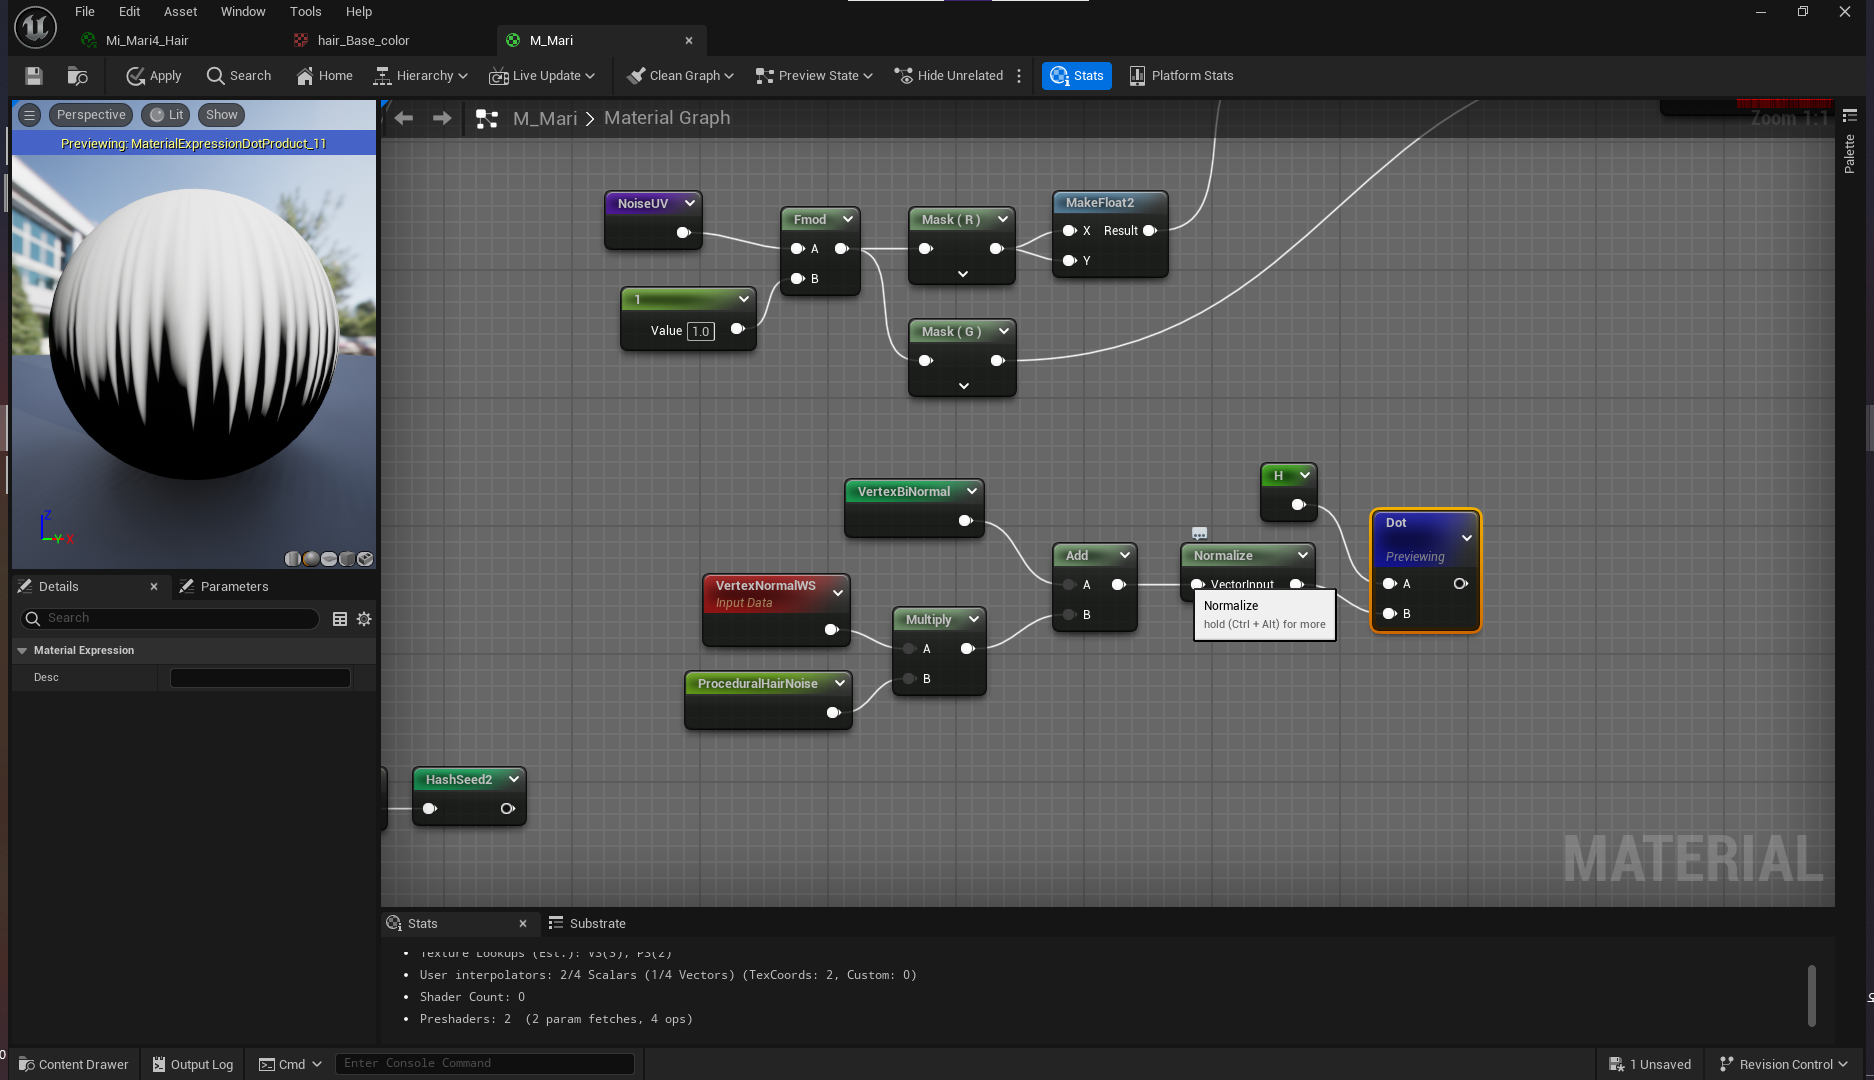This screenshot has height=1080, width=1874.
Task: Click the Dot node output pin
Action: pos(1461,584)
